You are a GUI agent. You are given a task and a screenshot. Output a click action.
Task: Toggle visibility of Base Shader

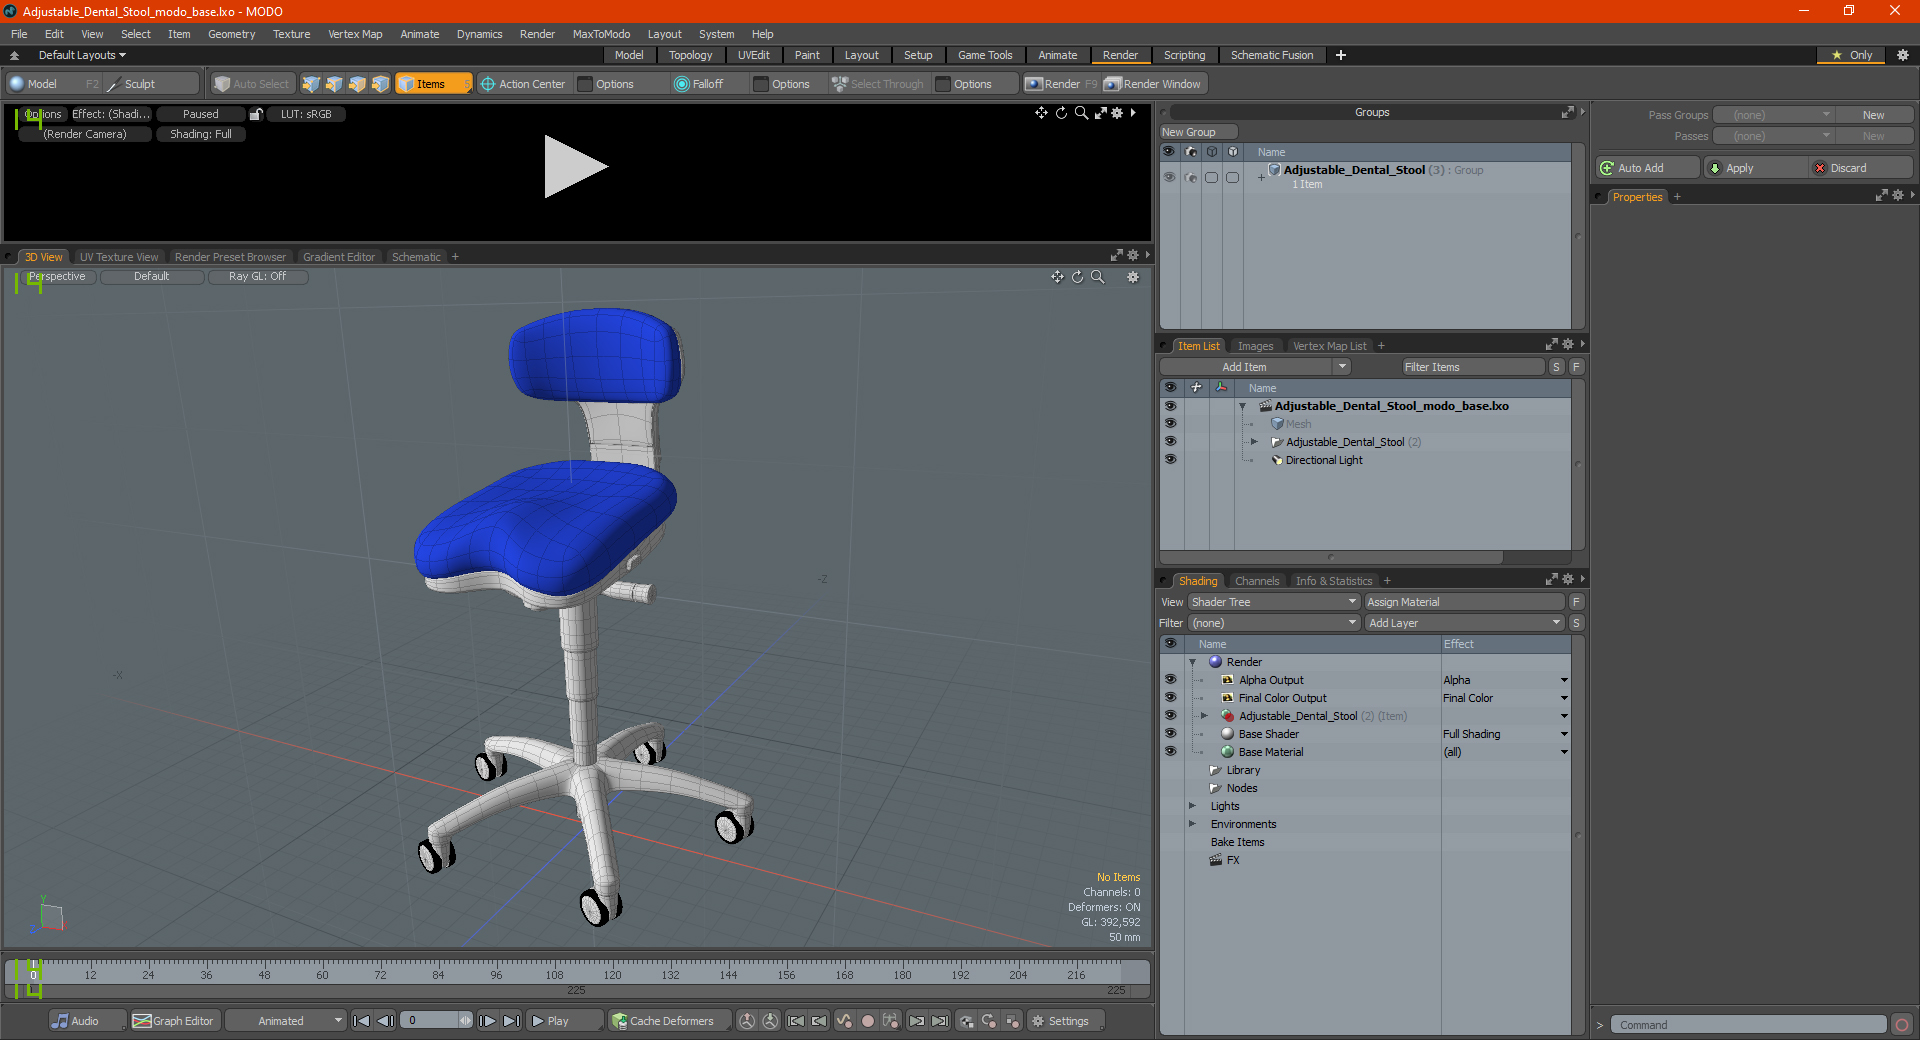coord(1170,734)
